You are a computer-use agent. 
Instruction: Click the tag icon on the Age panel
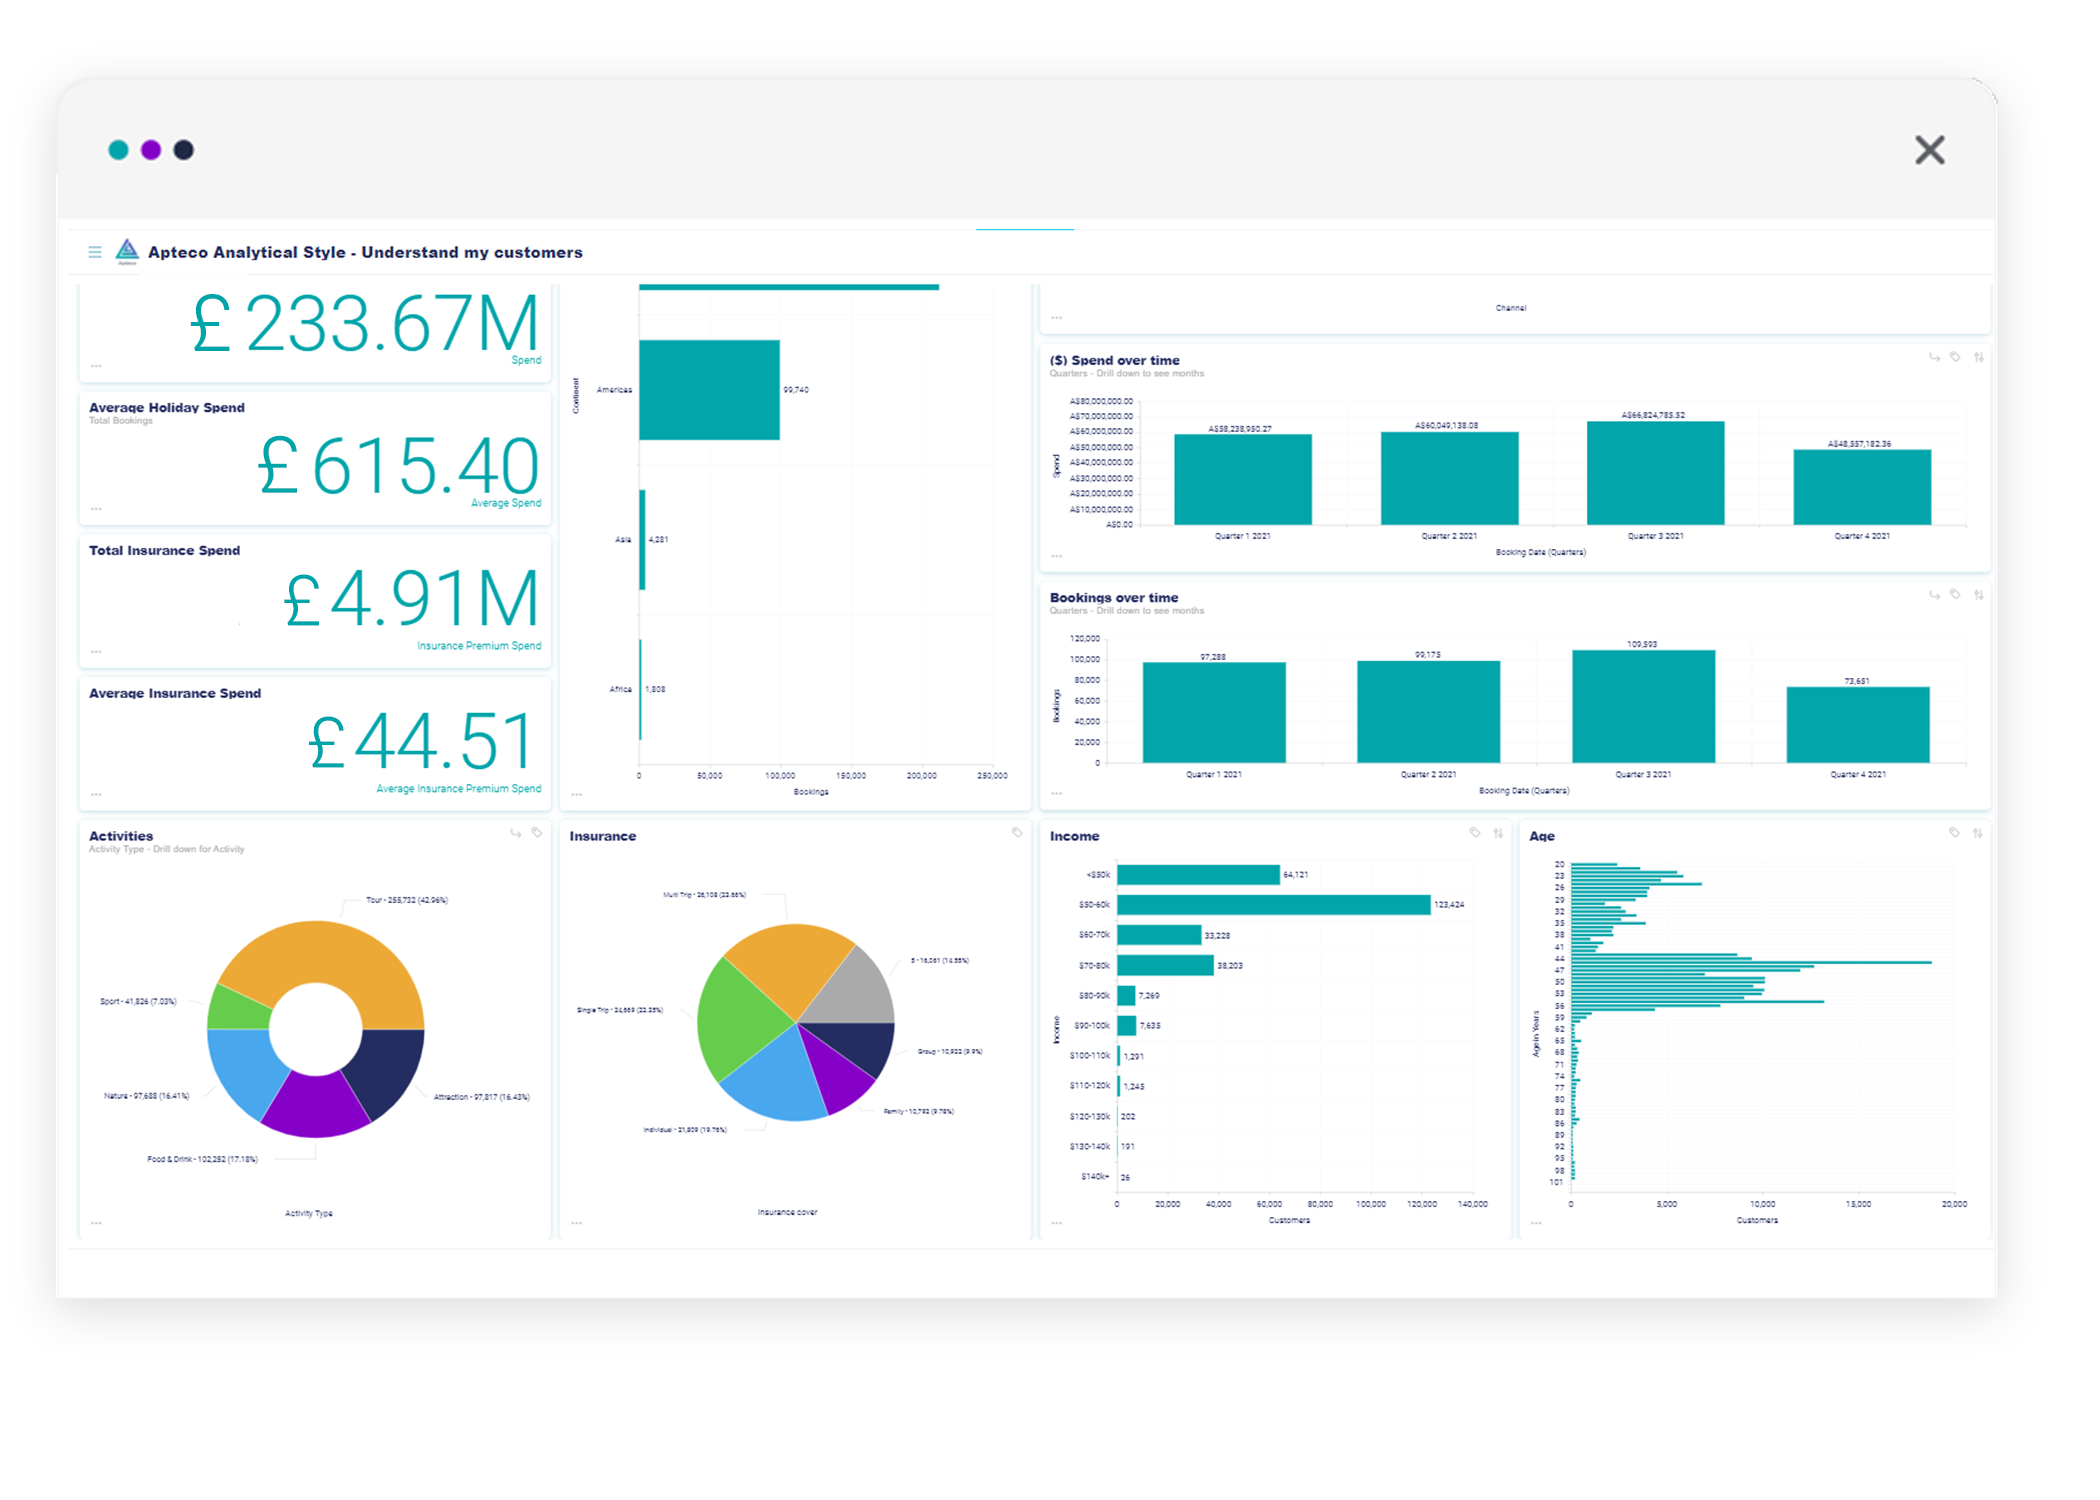point(1954,833)
